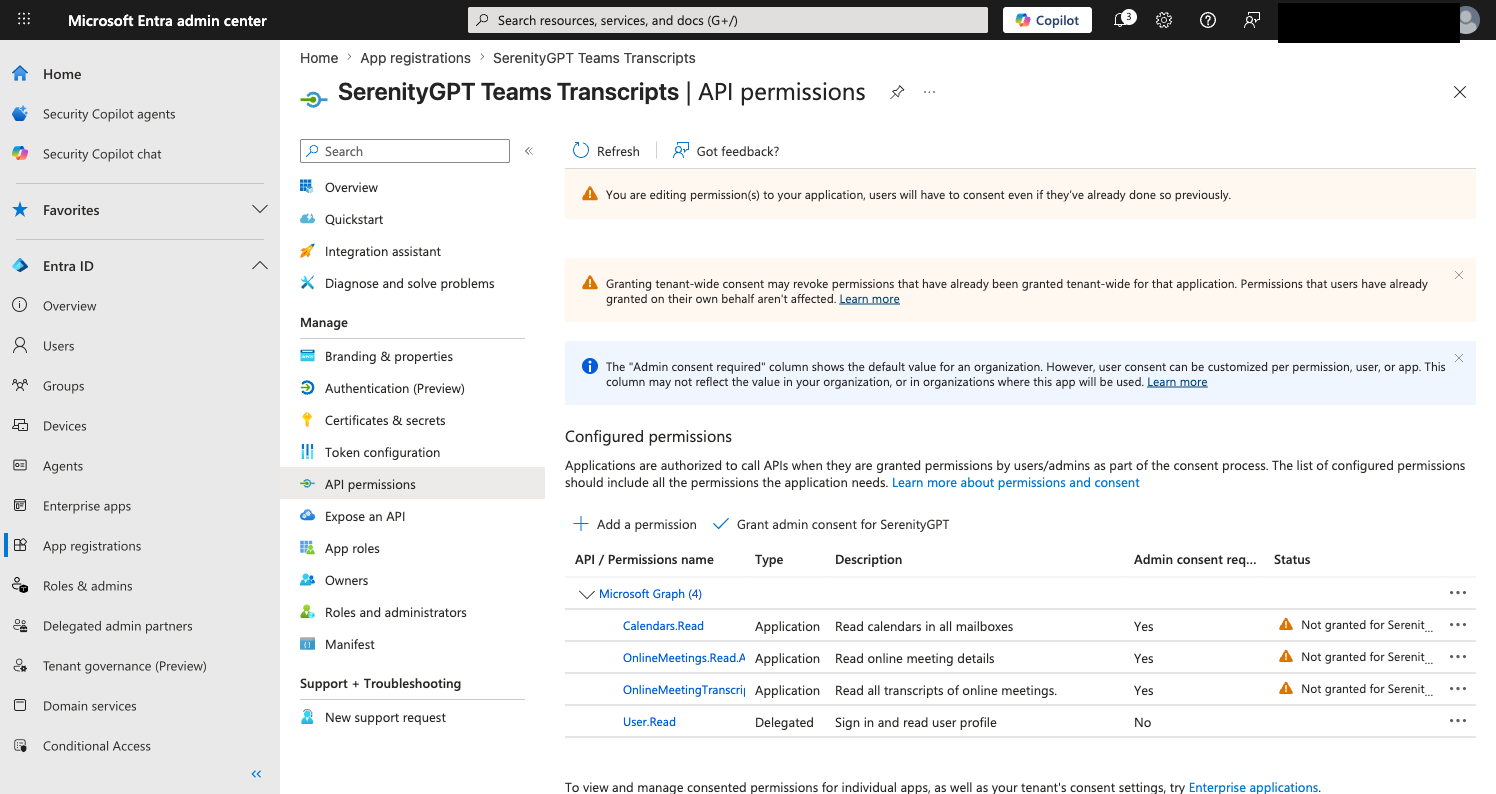Select Expose an API menu item
The image size is (1496, 794).
365,516
